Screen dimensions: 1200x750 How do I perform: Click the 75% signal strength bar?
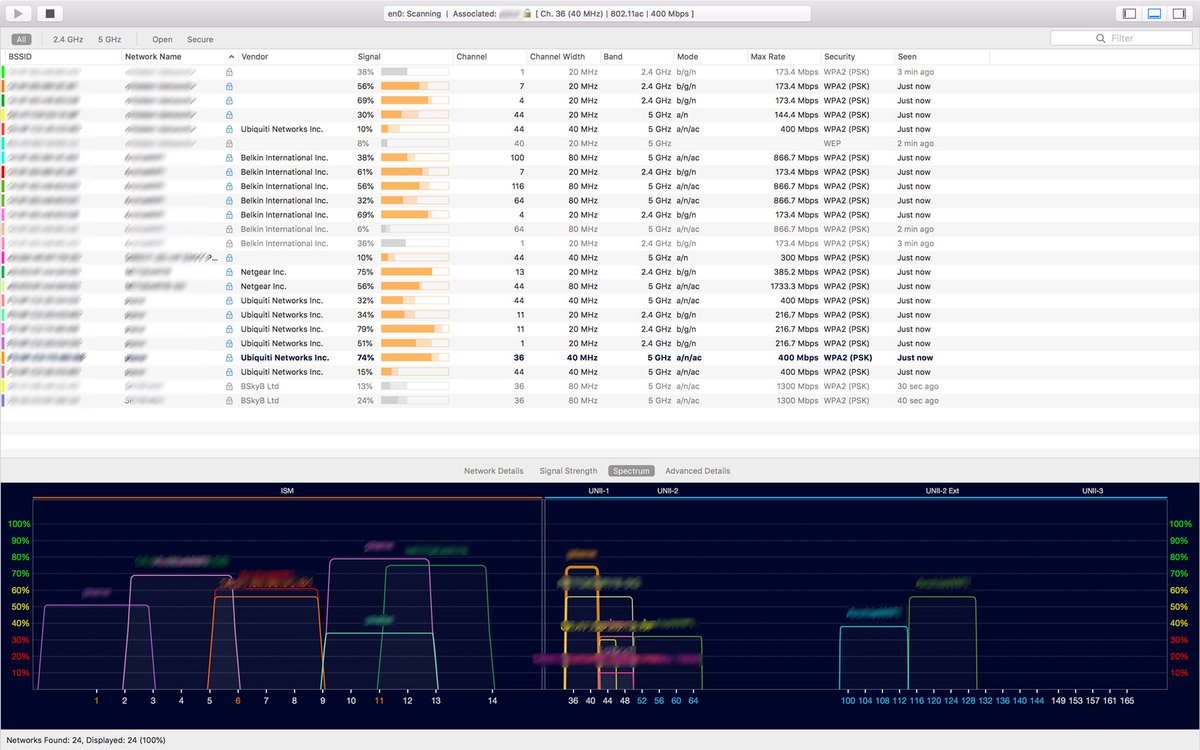pos(415,272)
